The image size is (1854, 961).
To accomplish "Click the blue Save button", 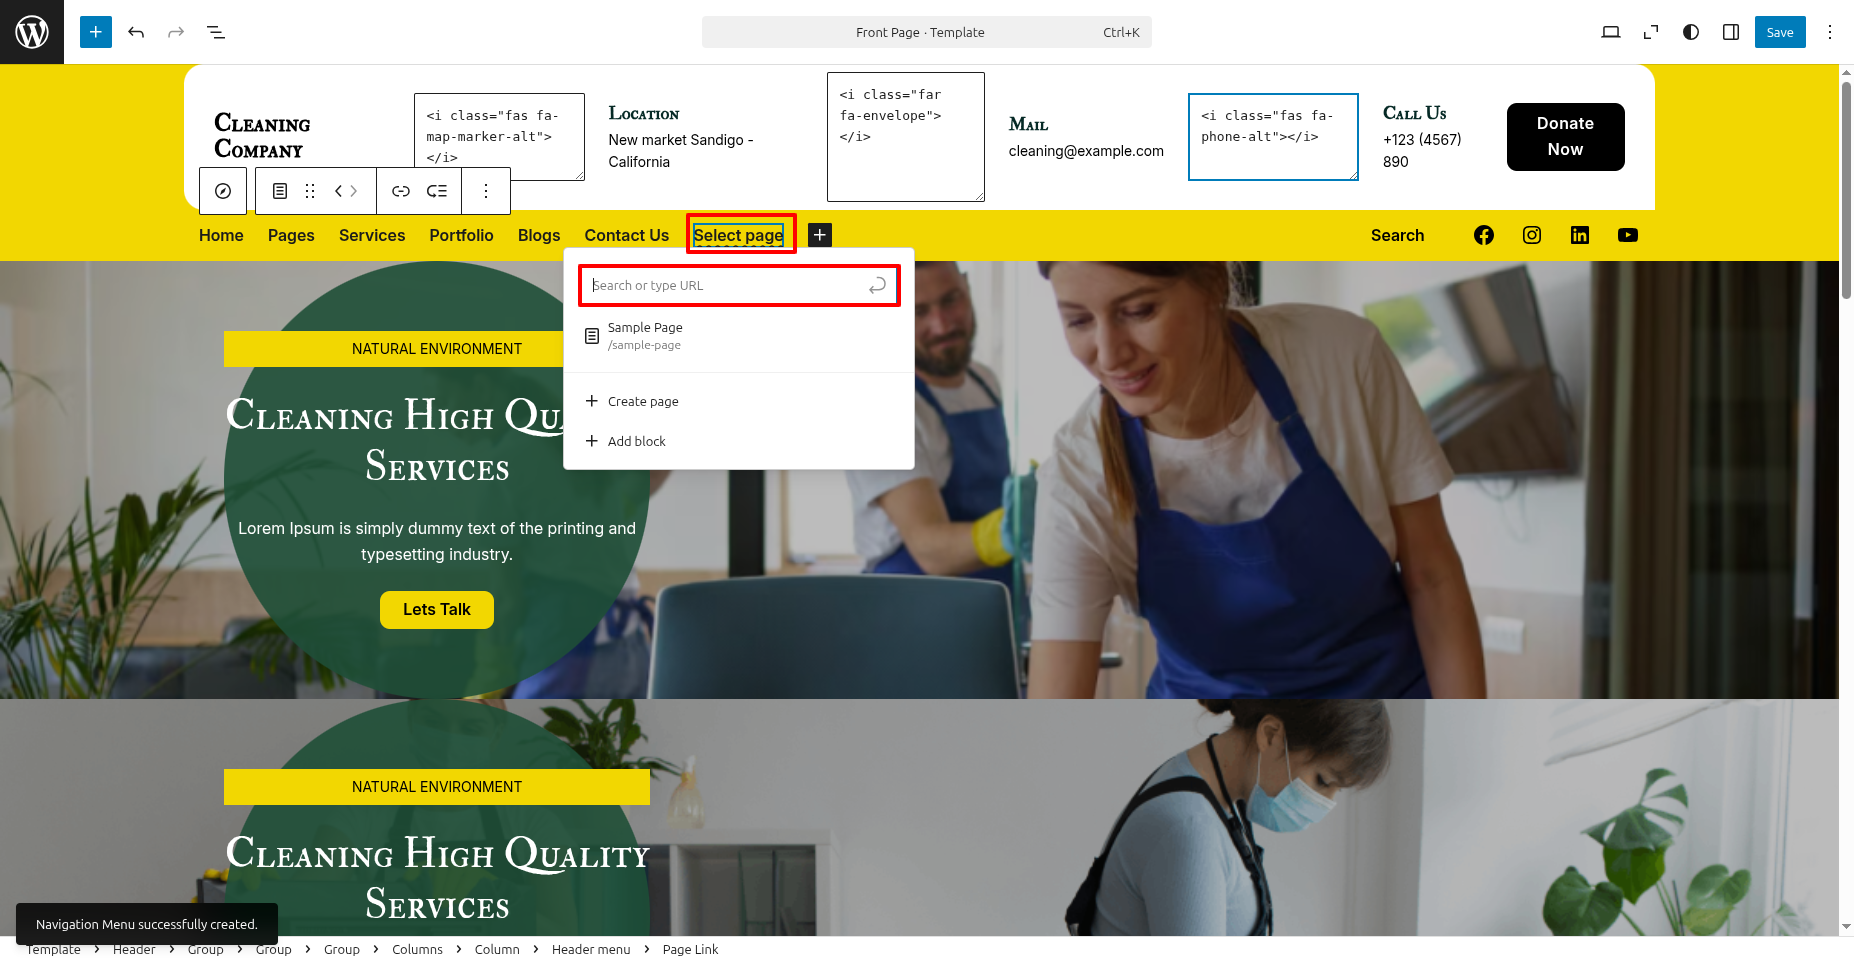I will click(1779, 32).
